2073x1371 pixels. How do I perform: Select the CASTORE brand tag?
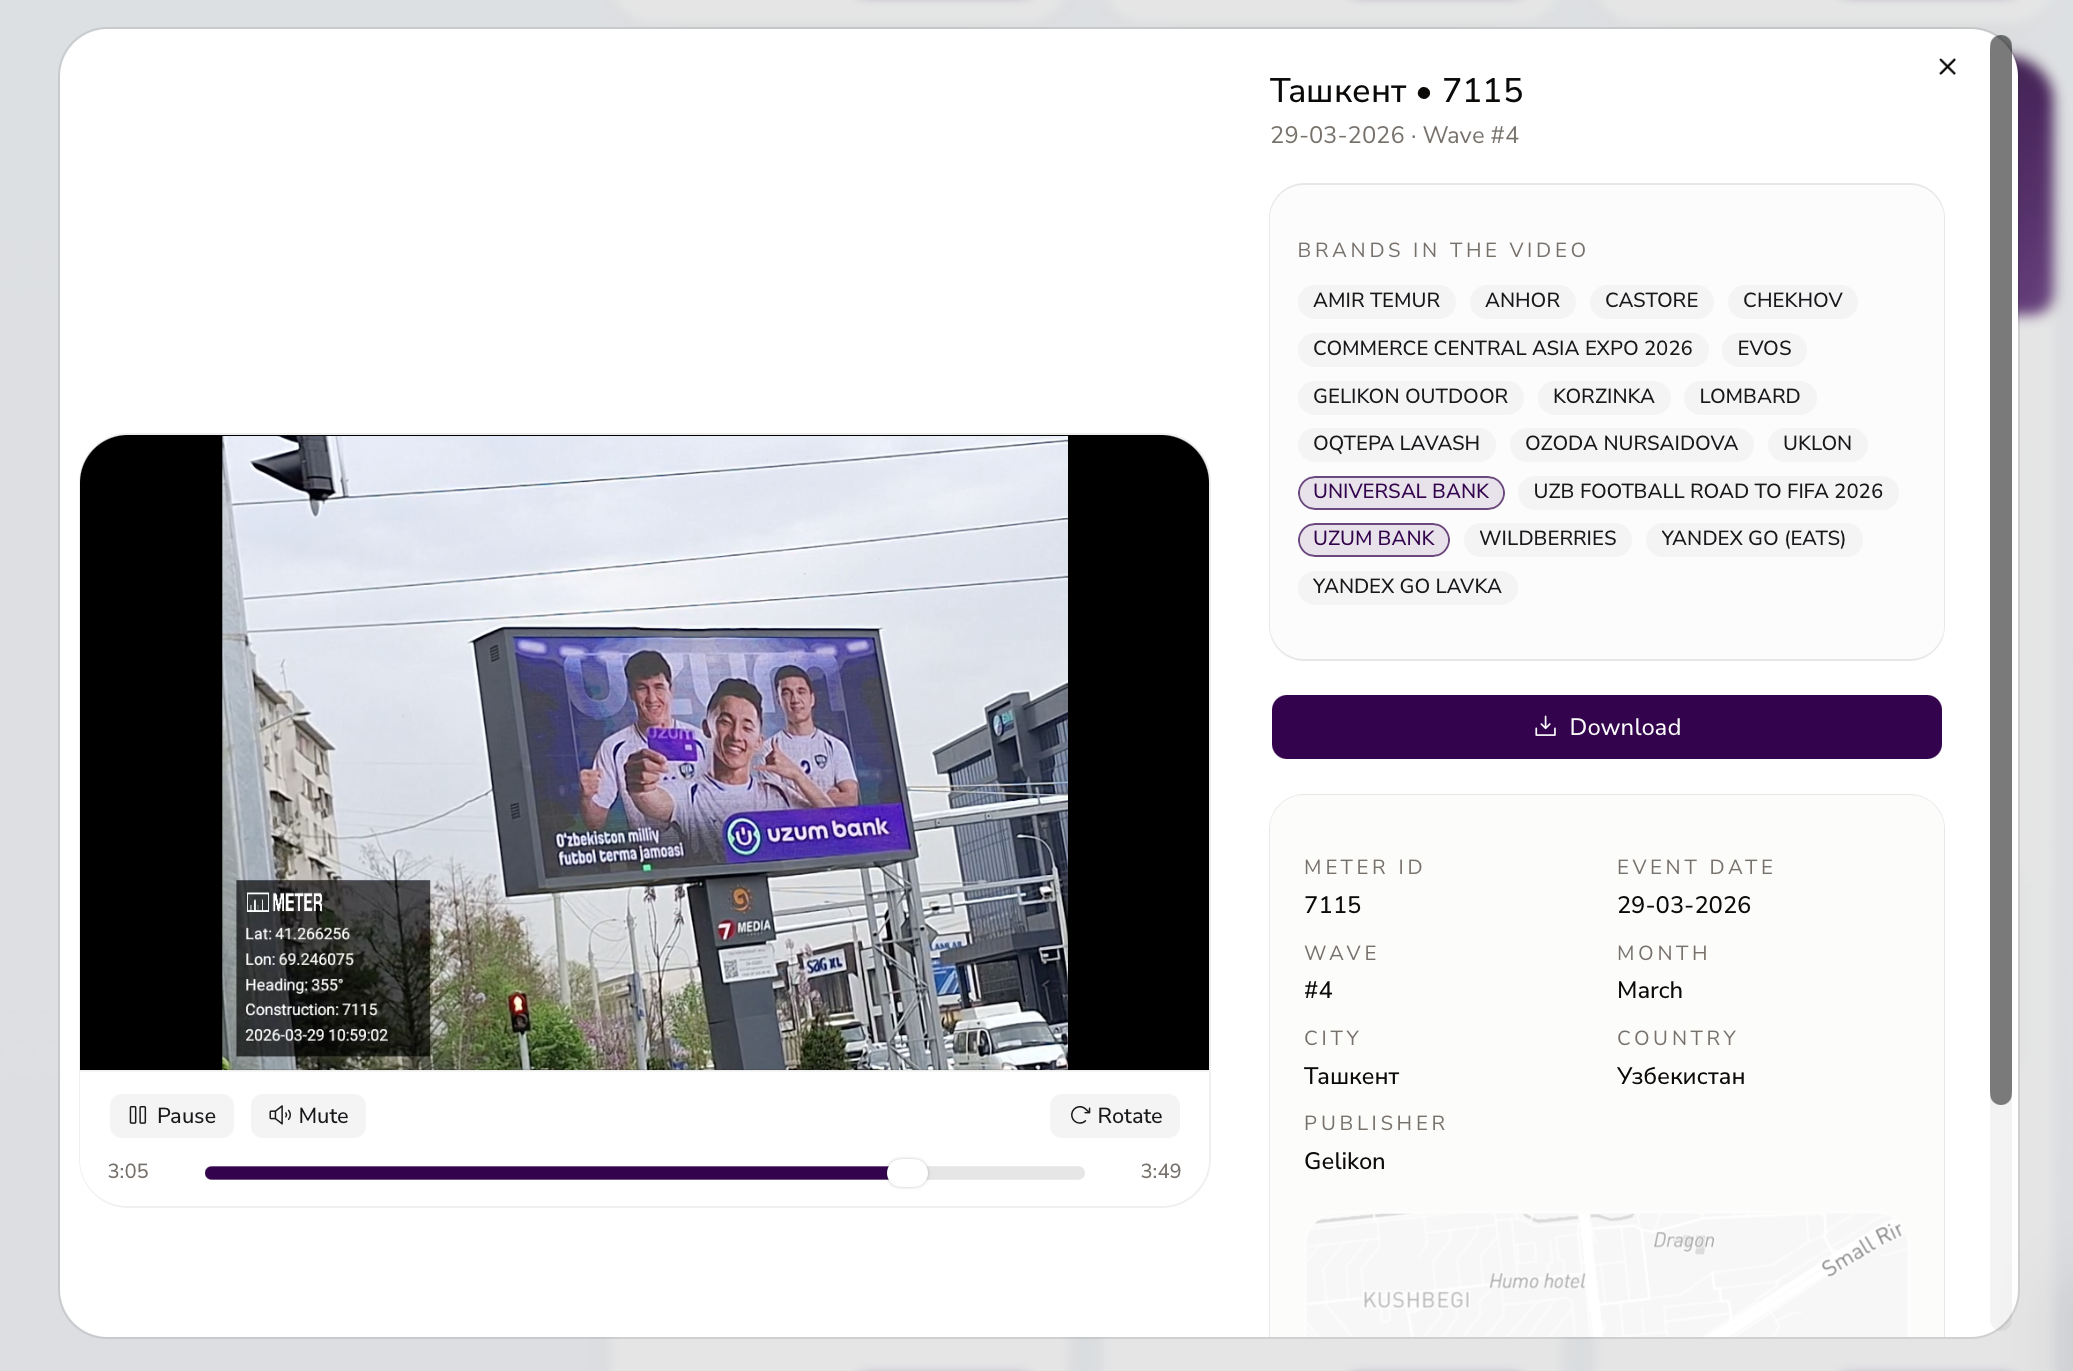[x=1651, y=301]
